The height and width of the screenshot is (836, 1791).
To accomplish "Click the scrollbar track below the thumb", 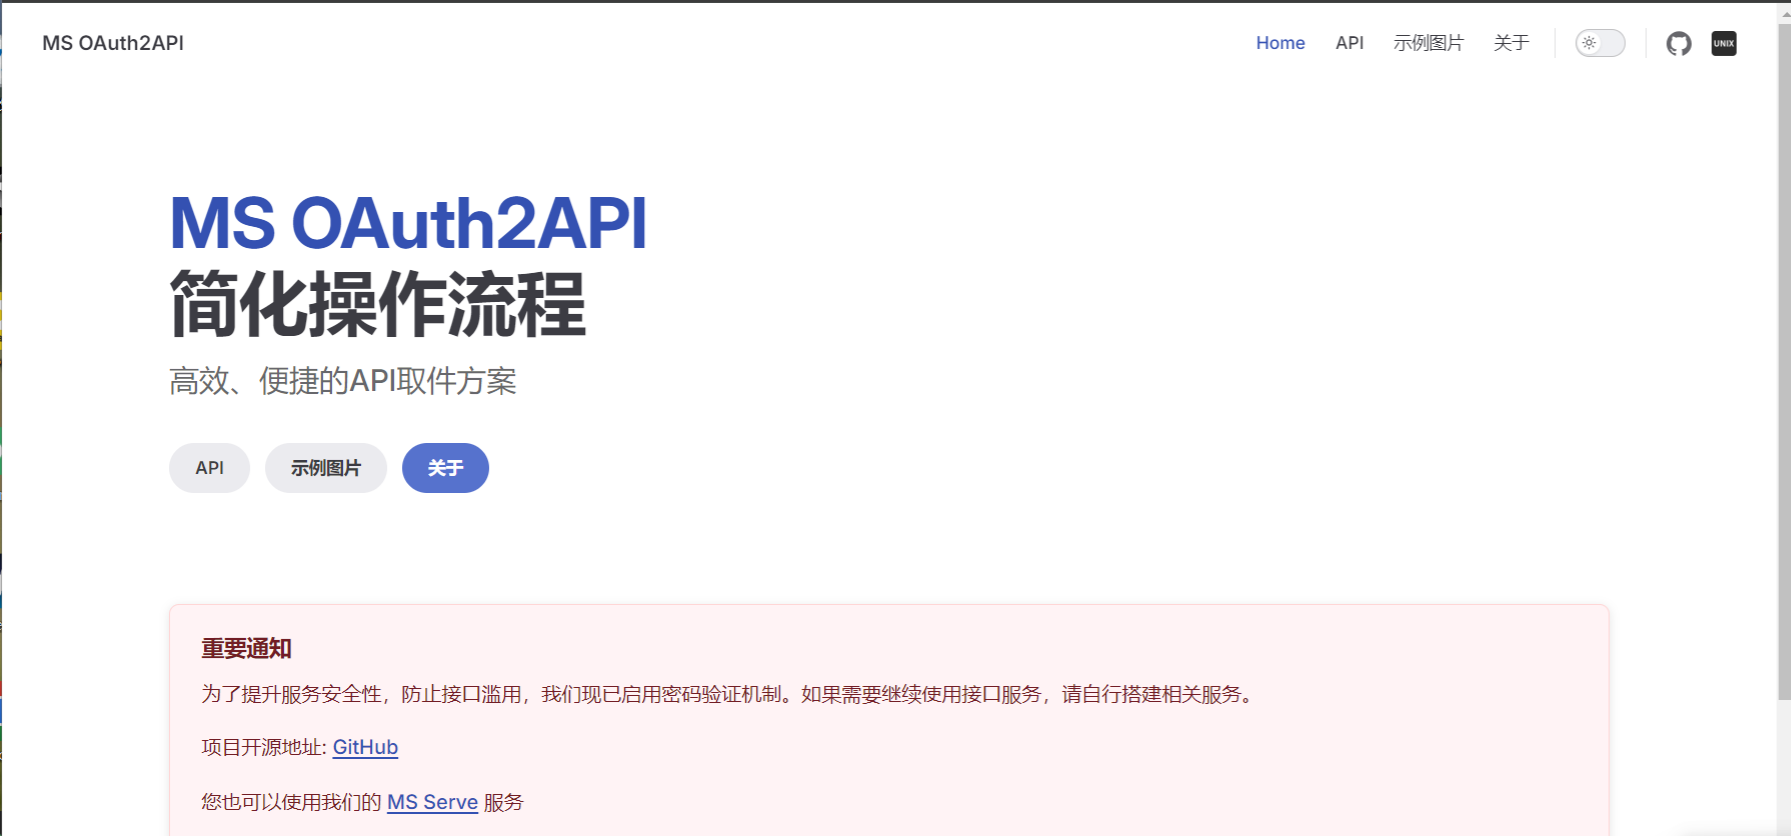I will coord(1783,770).
